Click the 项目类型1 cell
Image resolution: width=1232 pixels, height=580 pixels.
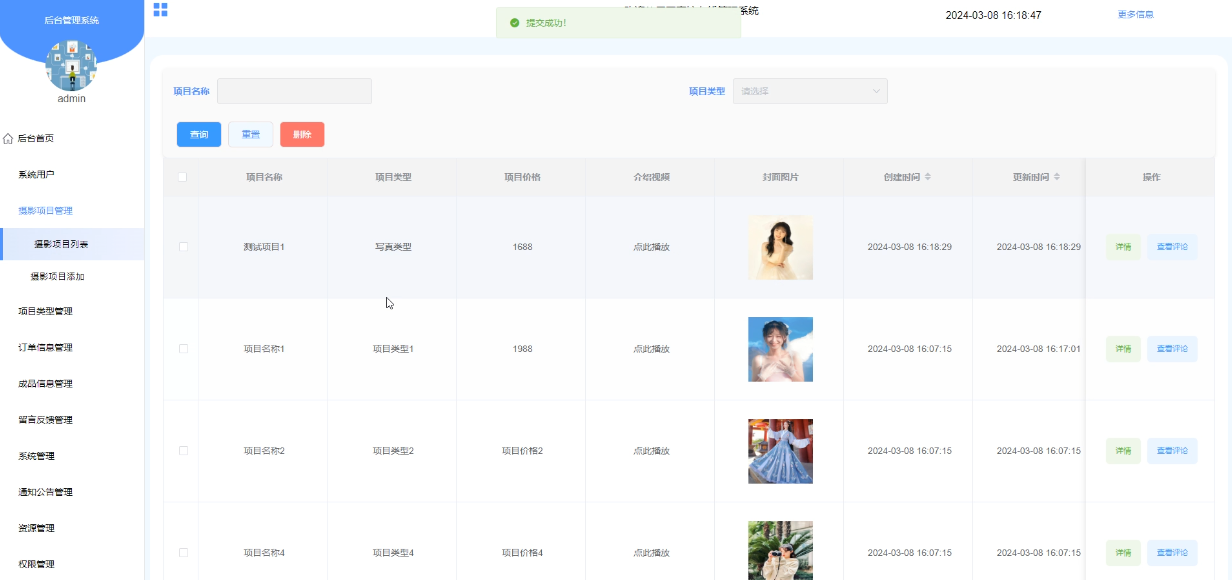(393, 349)
